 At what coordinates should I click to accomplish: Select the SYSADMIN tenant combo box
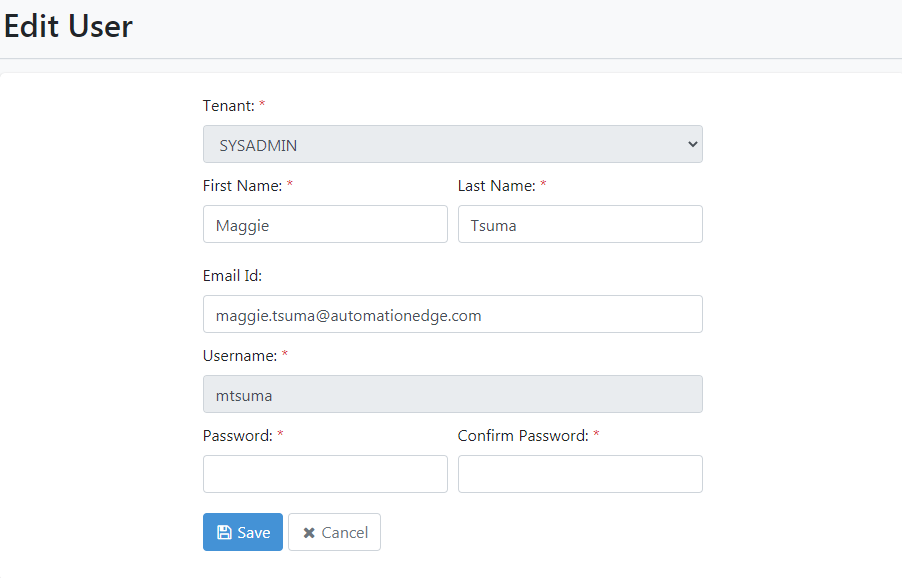coord(453,144)
